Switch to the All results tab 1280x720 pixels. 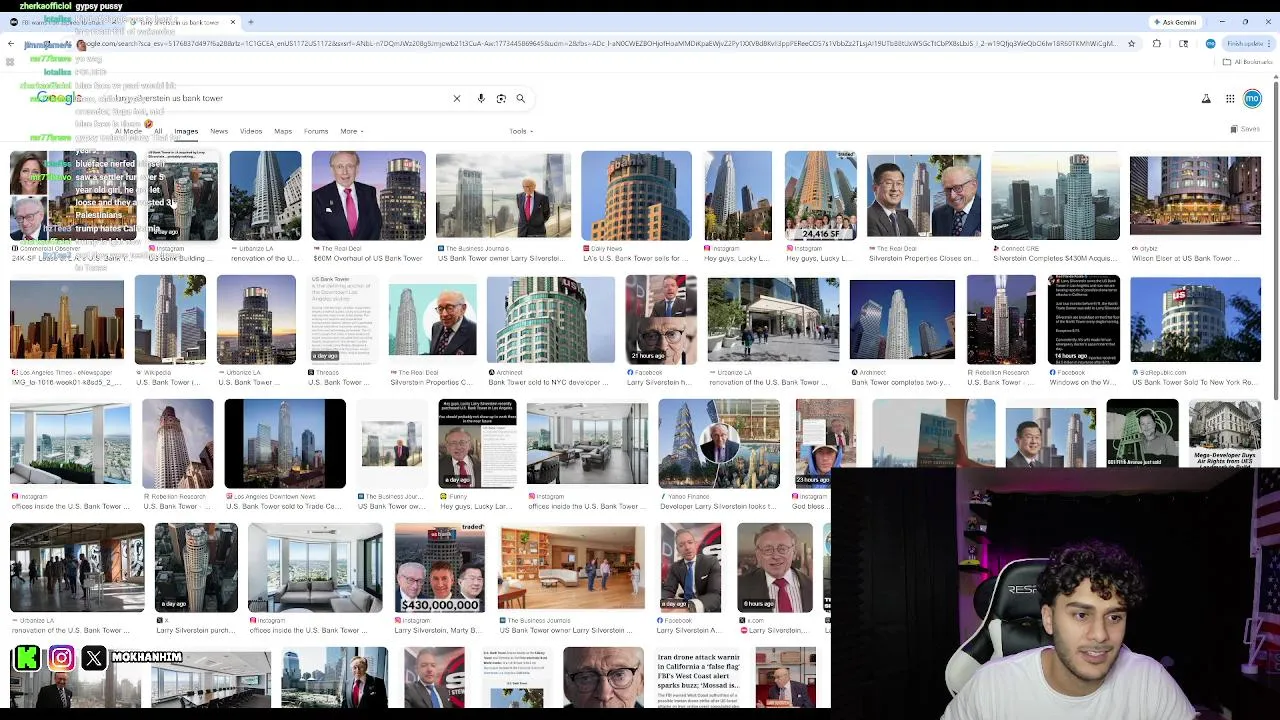(158, 131)
